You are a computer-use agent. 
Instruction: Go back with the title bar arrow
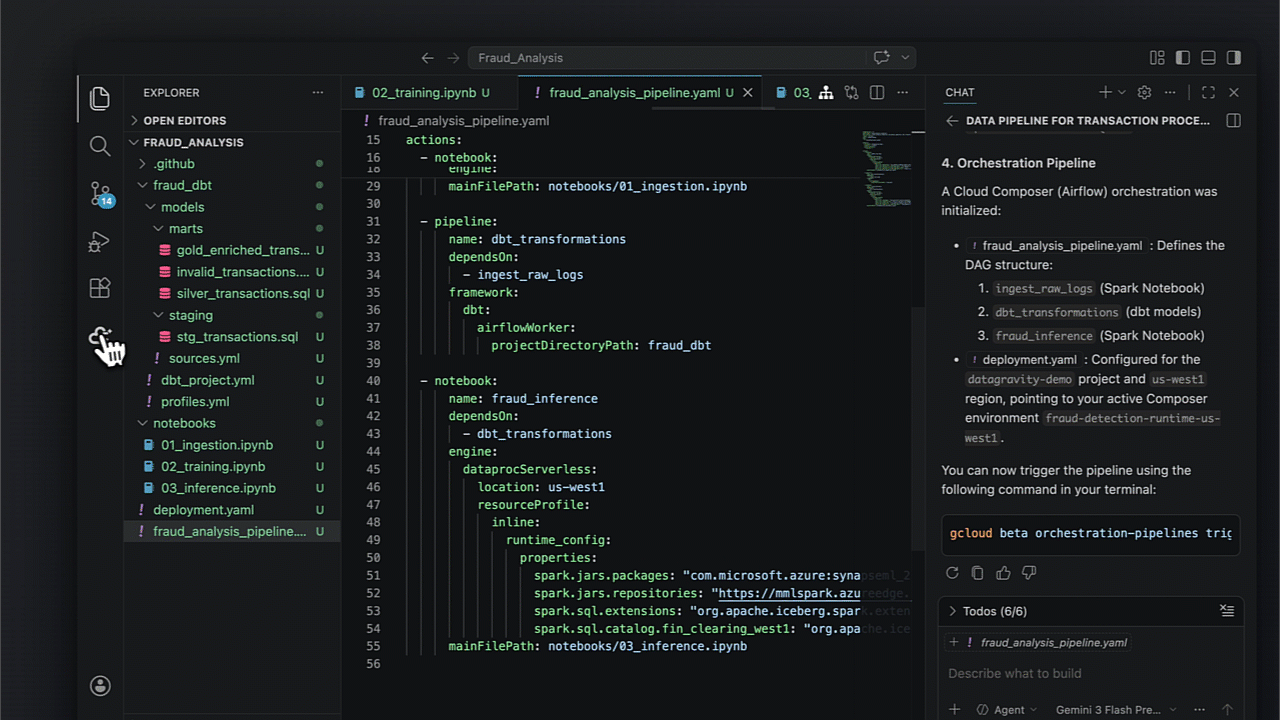tap(427, 58)
